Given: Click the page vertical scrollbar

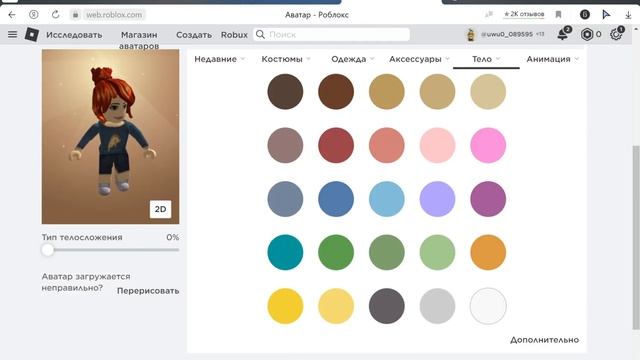Looking at the screenshot, I should [636, 237].
